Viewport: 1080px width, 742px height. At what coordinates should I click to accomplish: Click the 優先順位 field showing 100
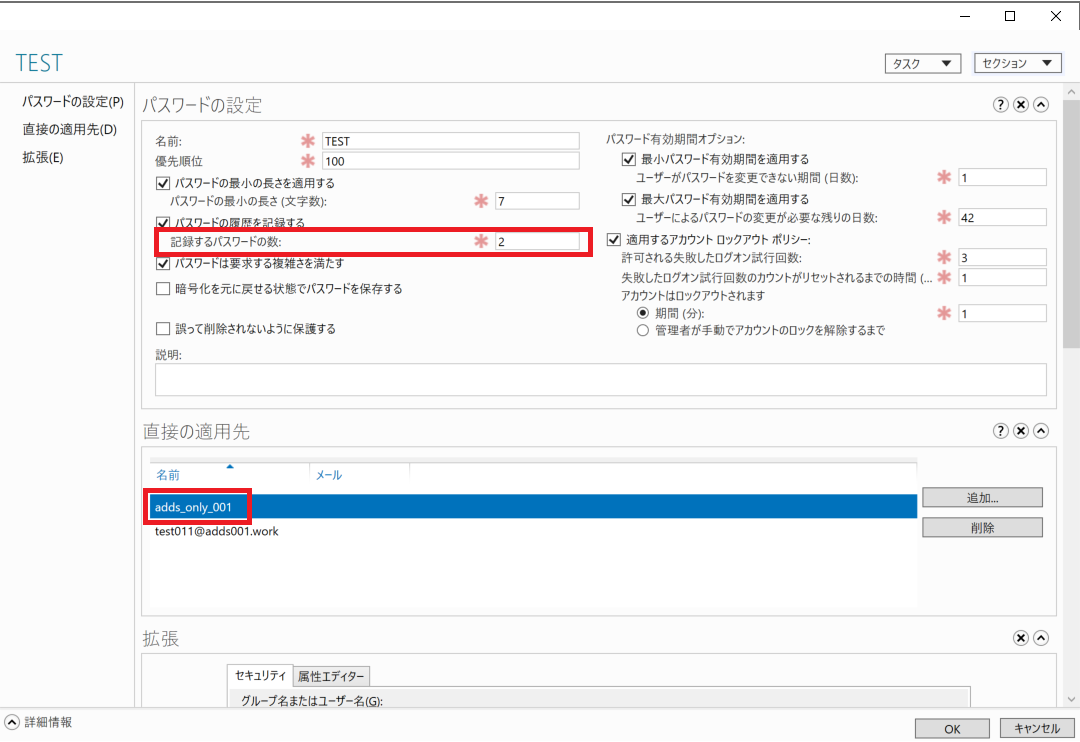[450, 161]
